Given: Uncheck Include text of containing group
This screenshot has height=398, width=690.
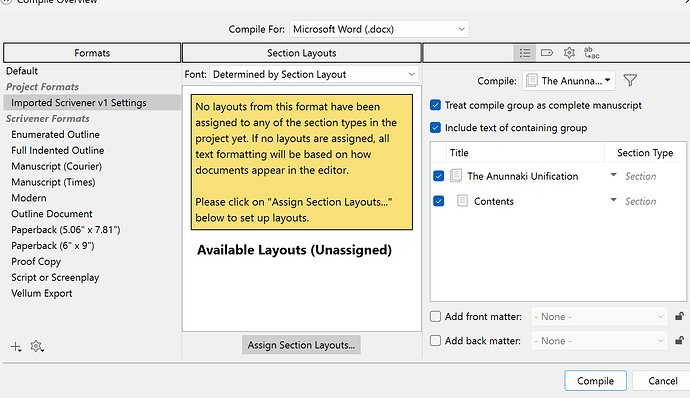Looking at the screenshot, I should (x=435, y=128).
